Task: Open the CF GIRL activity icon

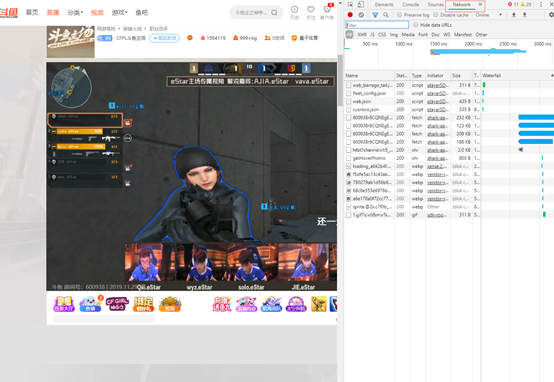Action: 117,304
